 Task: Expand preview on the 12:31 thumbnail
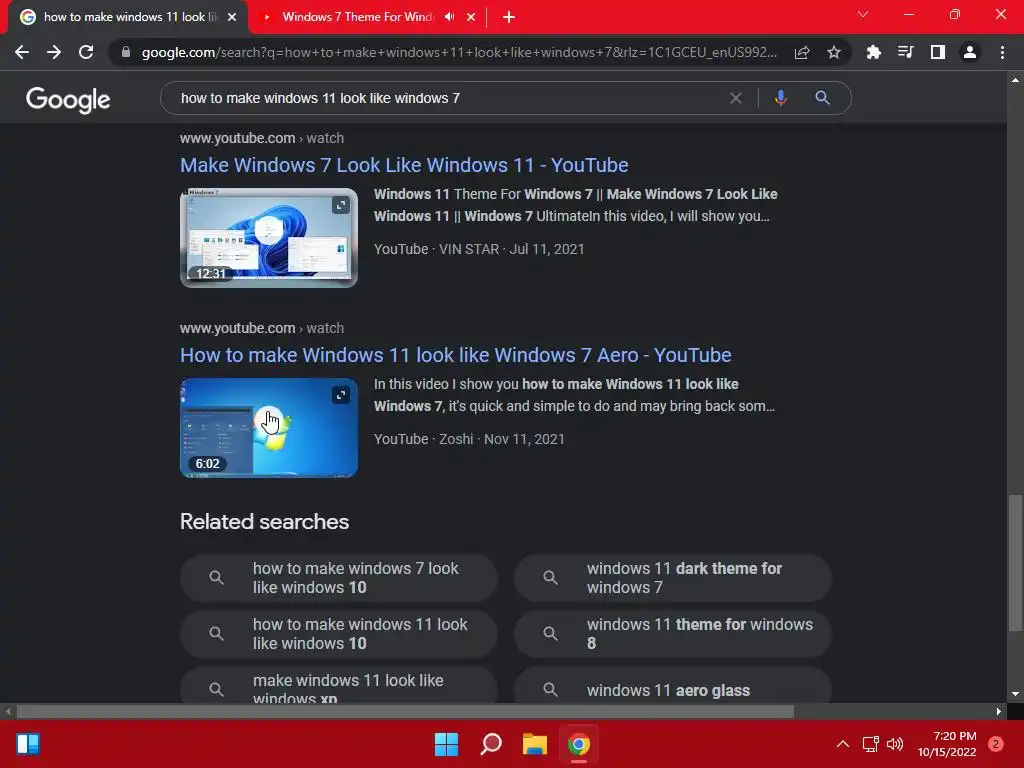pyautogui.click(x=341, y=205)
